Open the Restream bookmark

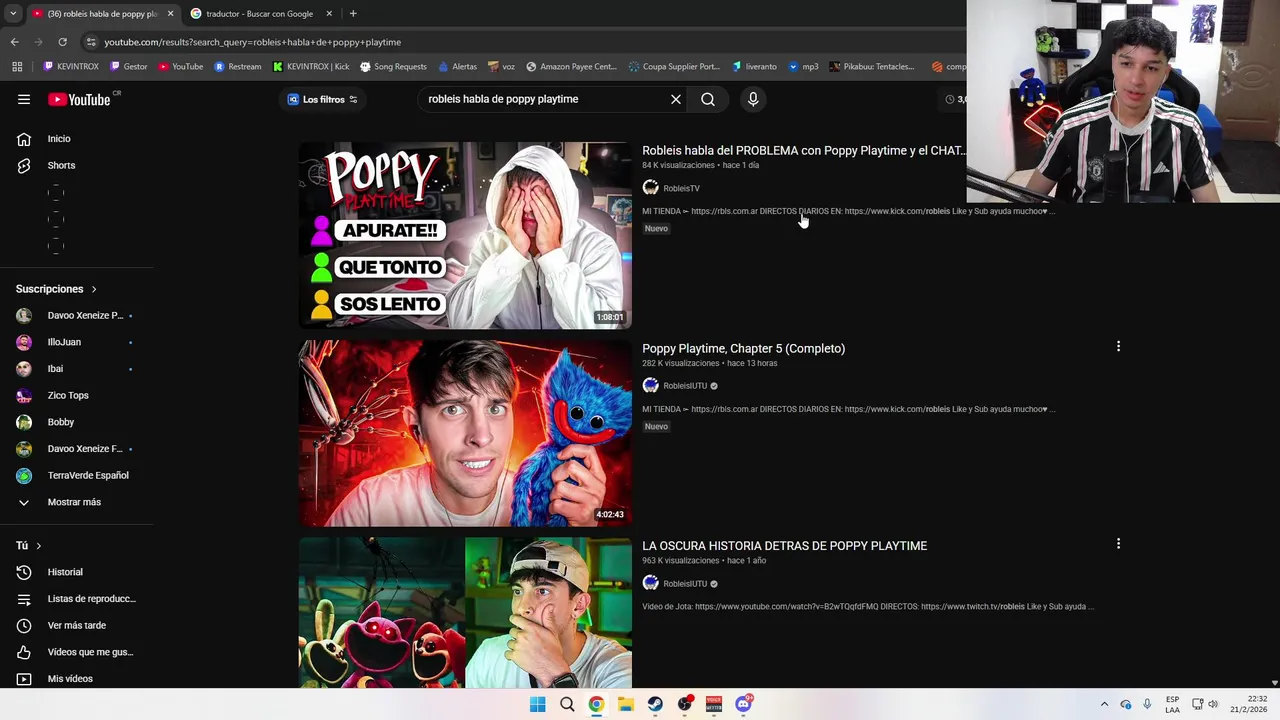238,67
